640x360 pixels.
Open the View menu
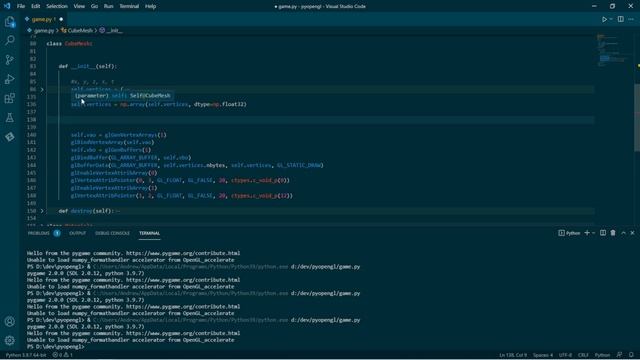(79, 6)
